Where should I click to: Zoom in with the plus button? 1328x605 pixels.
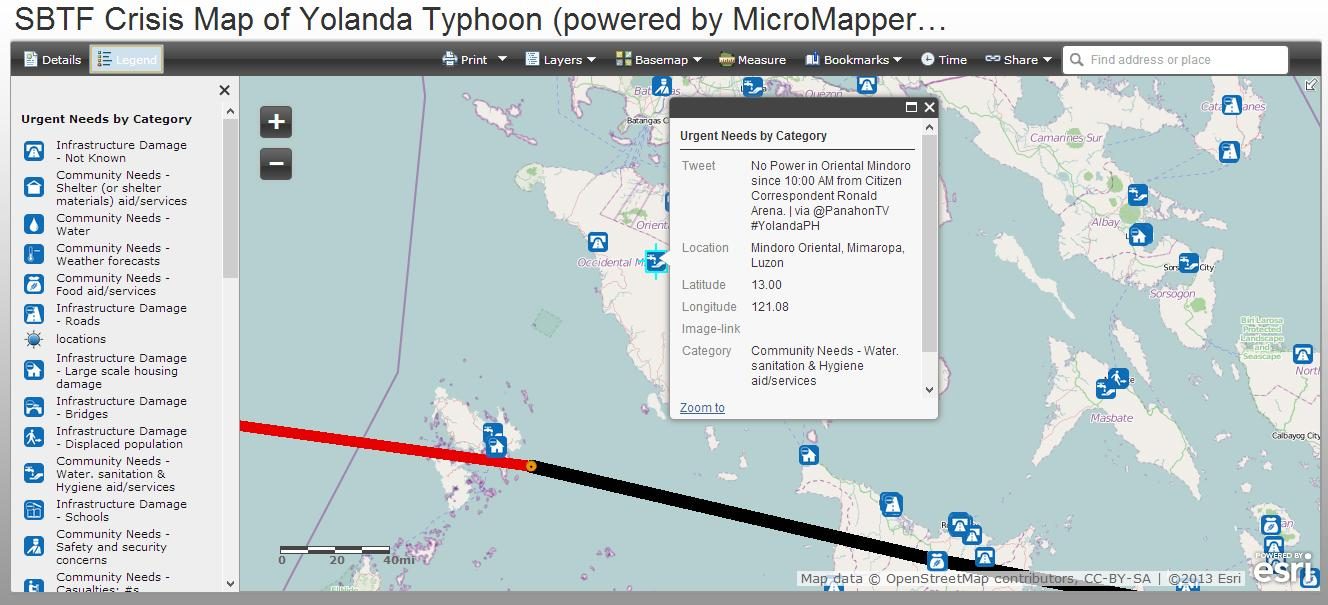click(276, 122)
